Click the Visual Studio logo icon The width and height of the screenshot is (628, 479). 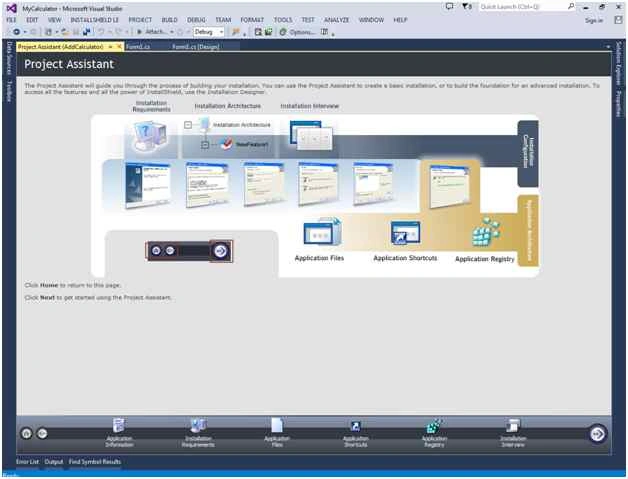[x=11, y=8]
